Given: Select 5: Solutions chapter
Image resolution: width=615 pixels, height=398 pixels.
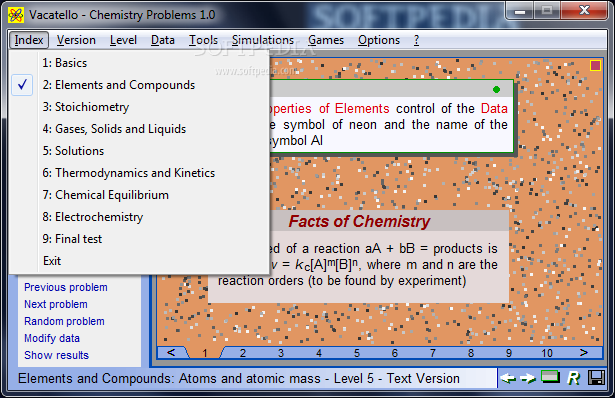Looking at the screenshot, I should 139,151.
